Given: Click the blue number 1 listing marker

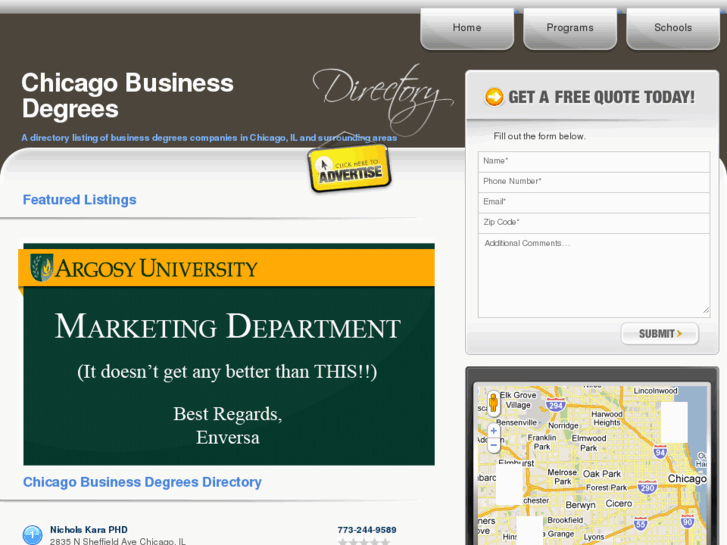Looking at the screenshot, I should click(x=32, y=535).
